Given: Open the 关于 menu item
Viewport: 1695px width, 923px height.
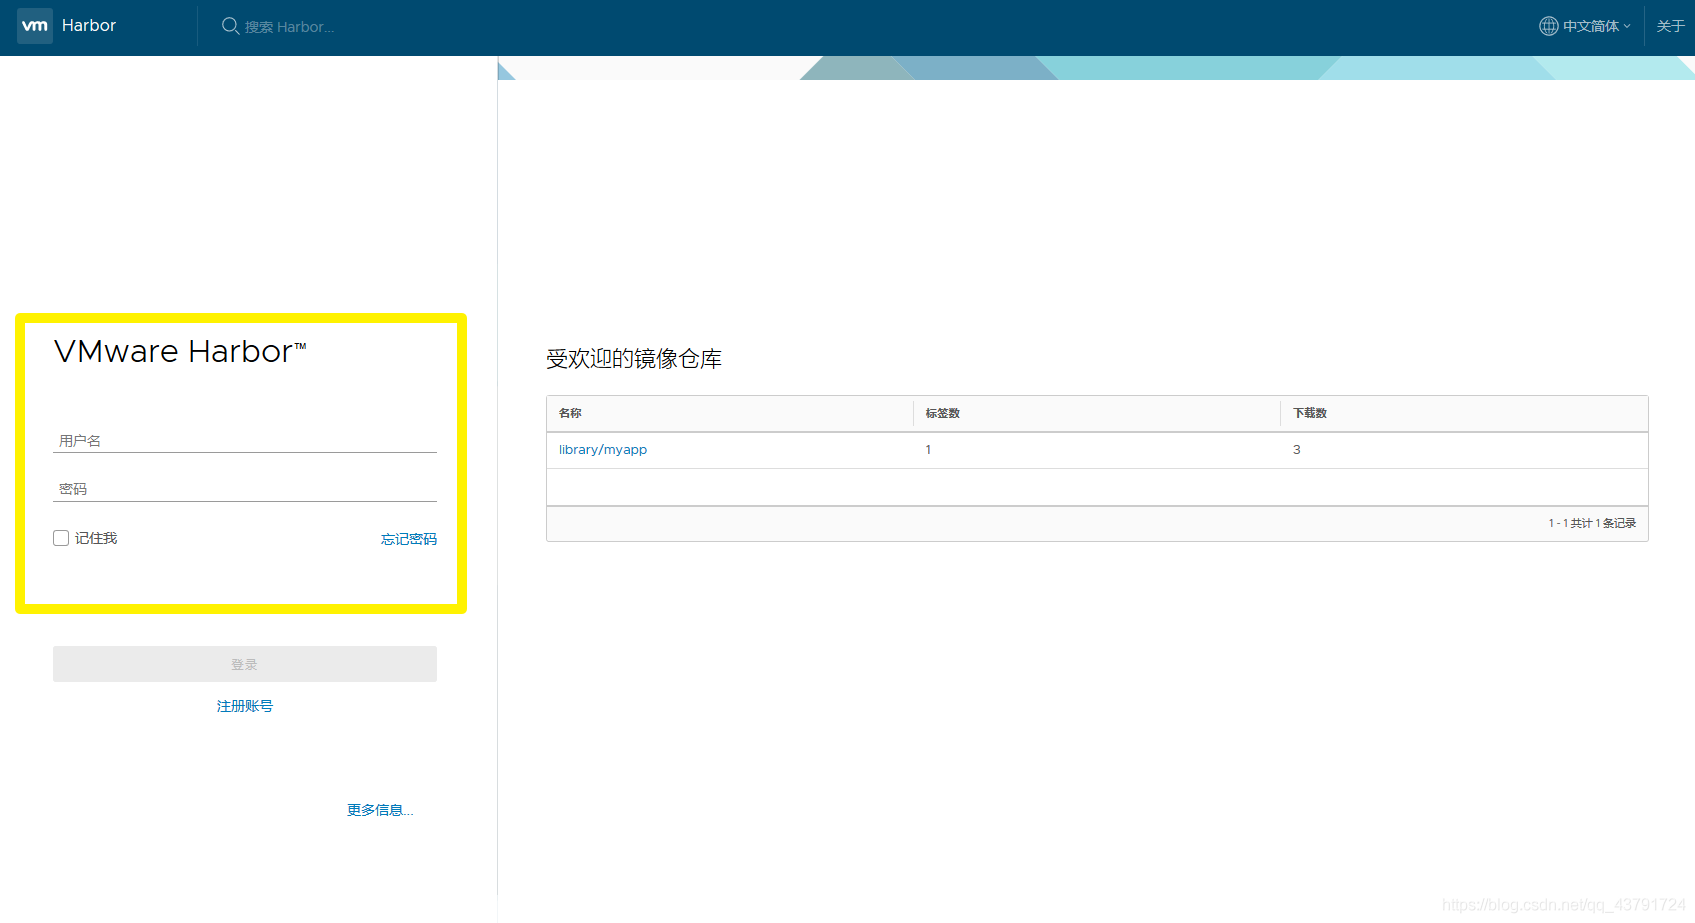Looking at the screenshot, I should pos(1670,26).
